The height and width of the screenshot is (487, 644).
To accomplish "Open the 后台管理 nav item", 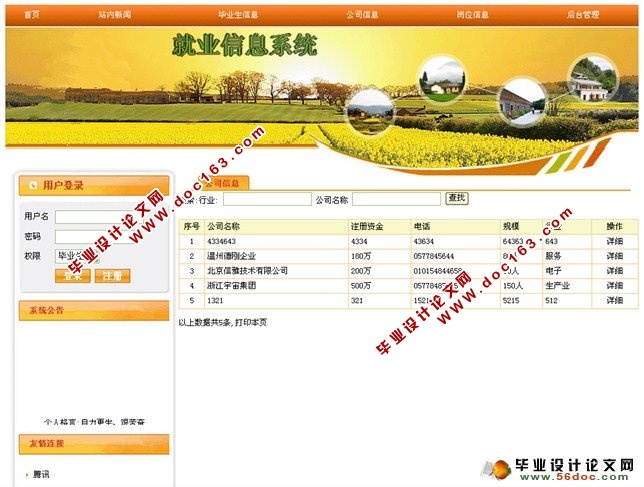I will pos(583,15).
